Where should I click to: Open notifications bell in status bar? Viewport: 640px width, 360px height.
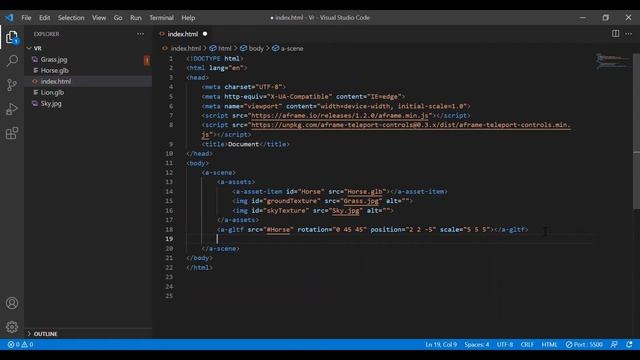tap(629, 344)
